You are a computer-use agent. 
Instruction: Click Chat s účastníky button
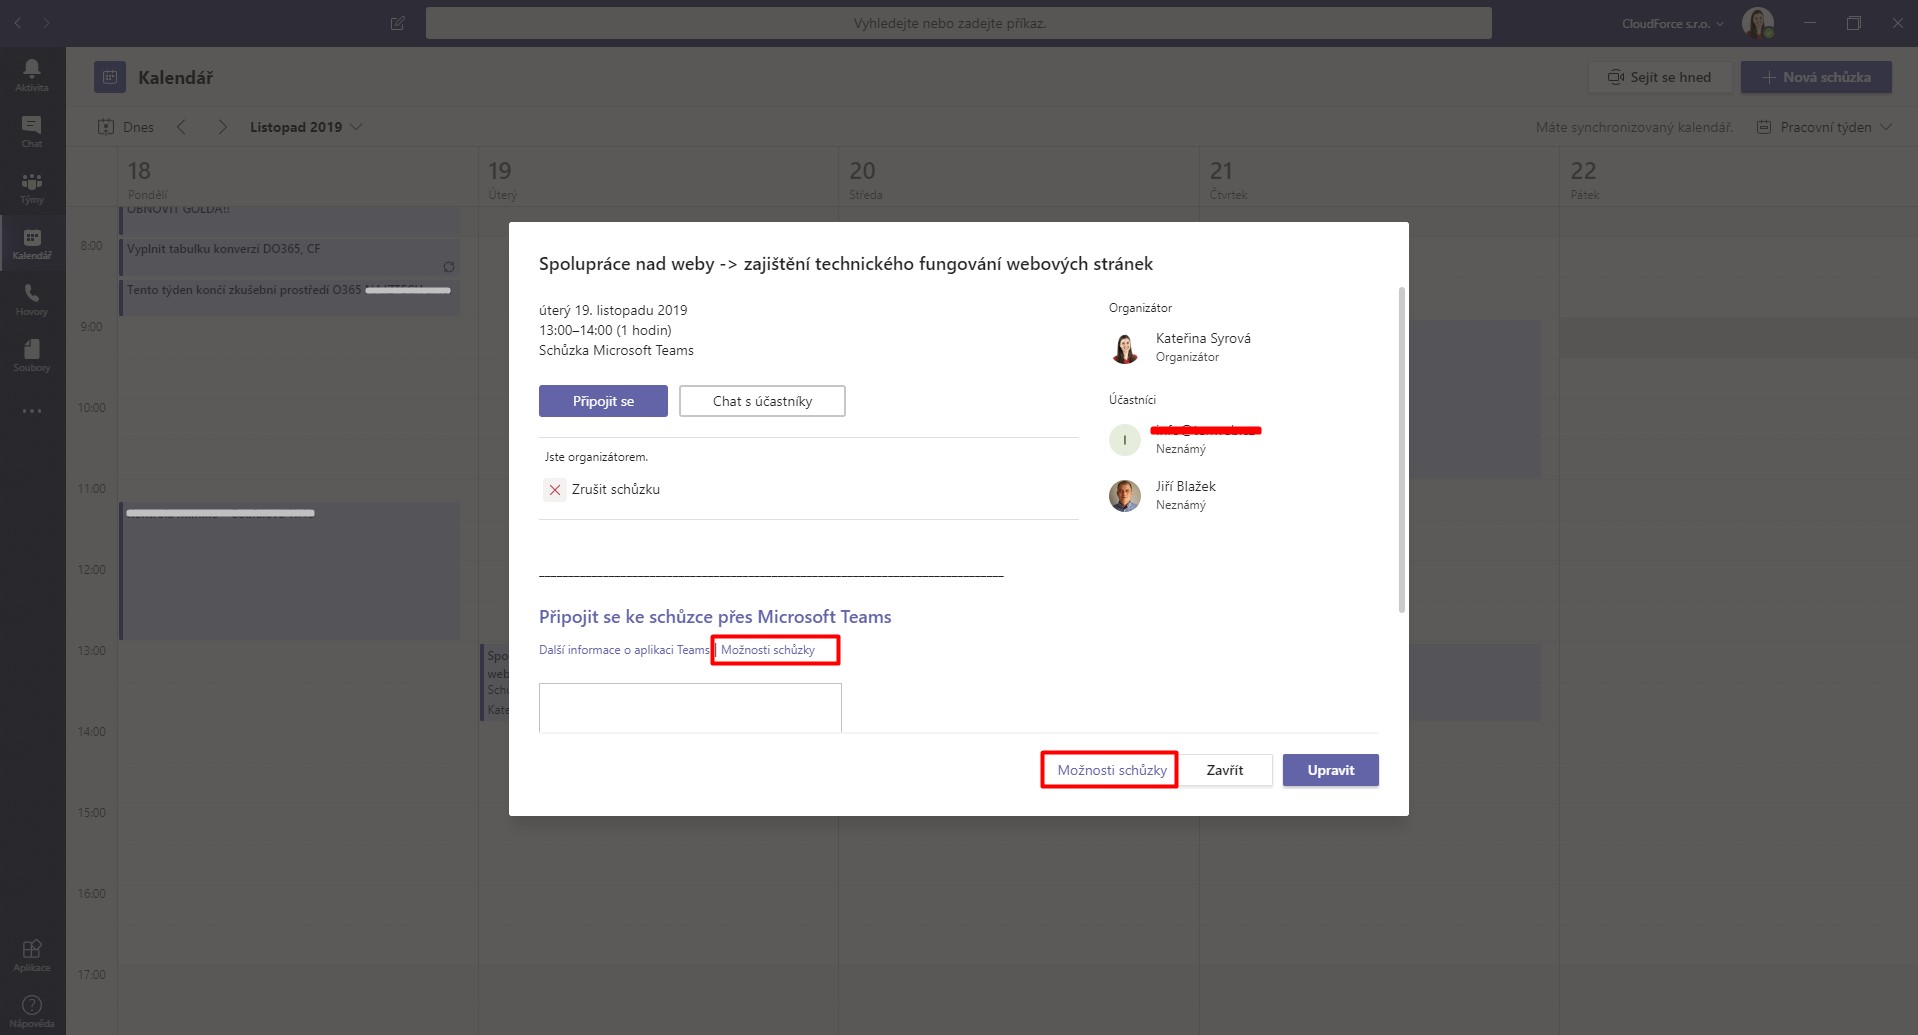pos(762,401)
